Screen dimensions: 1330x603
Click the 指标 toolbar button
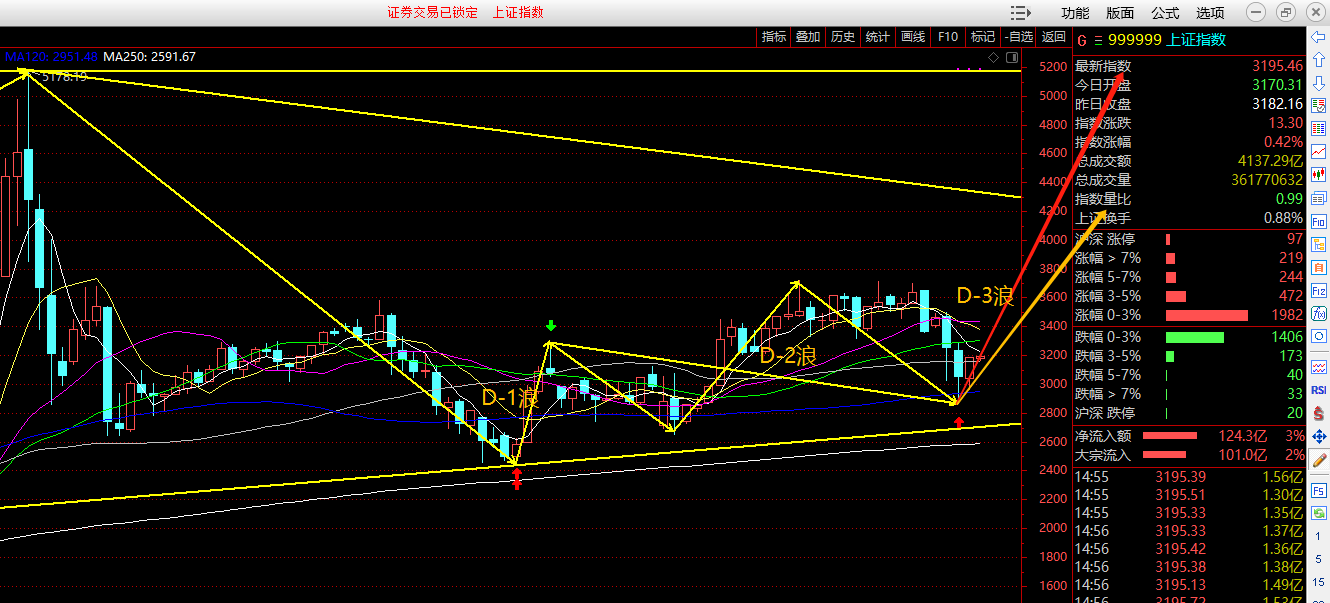(774, 37)
